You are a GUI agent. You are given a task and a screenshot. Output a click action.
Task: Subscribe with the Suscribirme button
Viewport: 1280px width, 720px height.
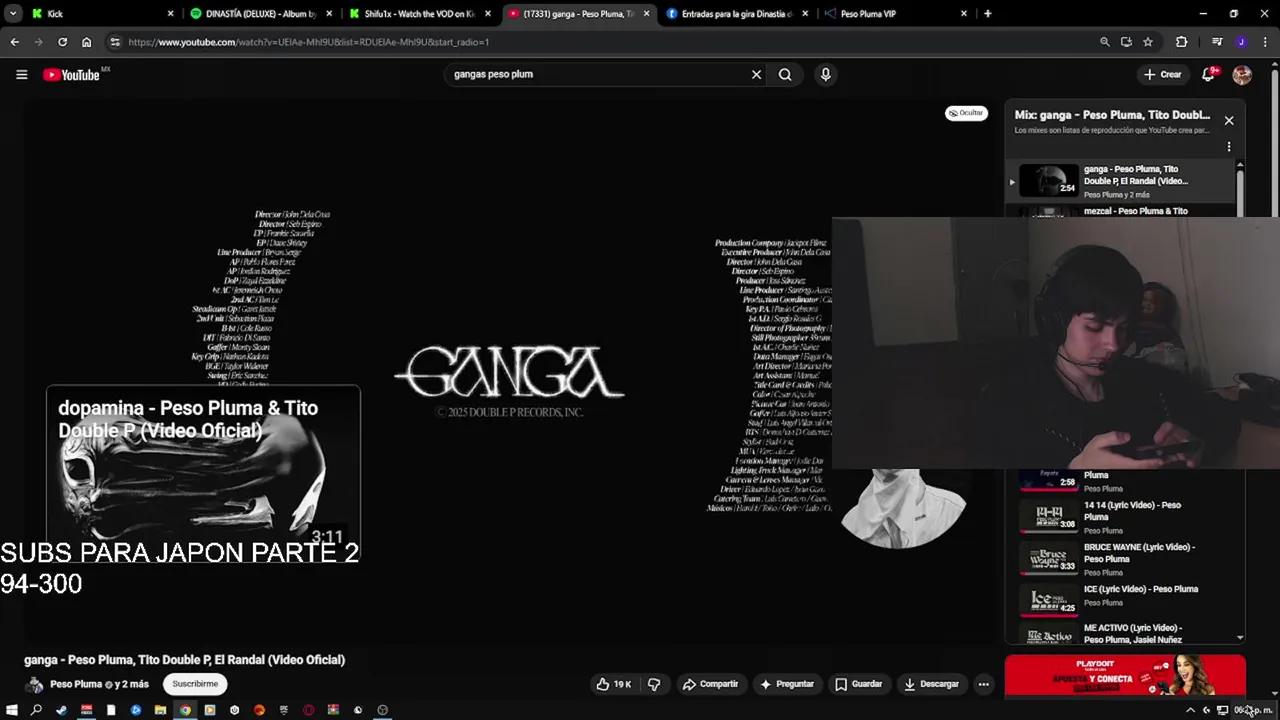pyautogui.click(x=195, y=684)
